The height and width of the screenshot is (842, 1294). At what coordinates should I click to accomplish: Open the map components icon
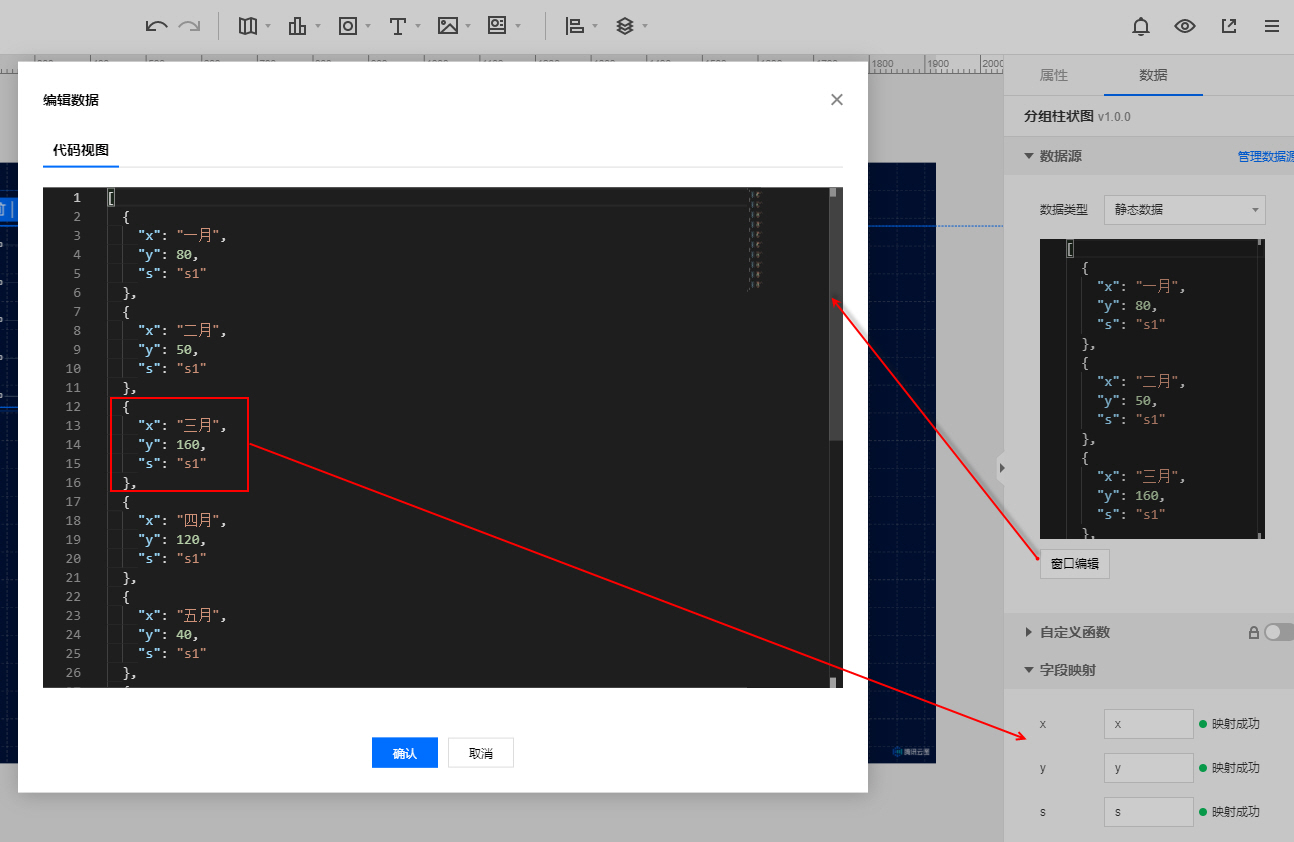[248, 27]
